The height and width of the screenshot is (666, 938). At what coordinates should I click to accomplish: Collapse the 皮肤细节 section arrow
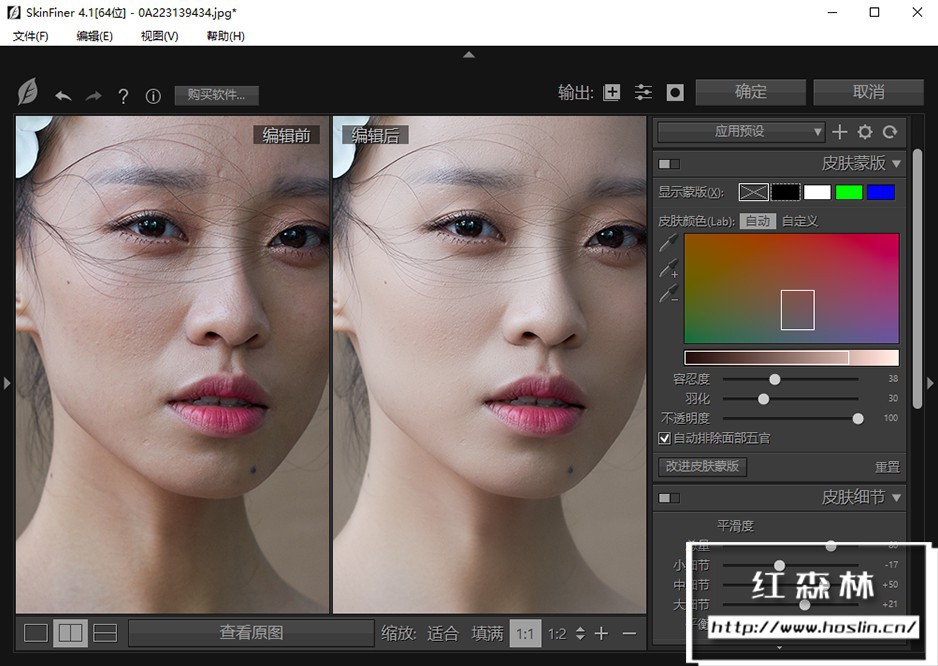tap(896, 498)
